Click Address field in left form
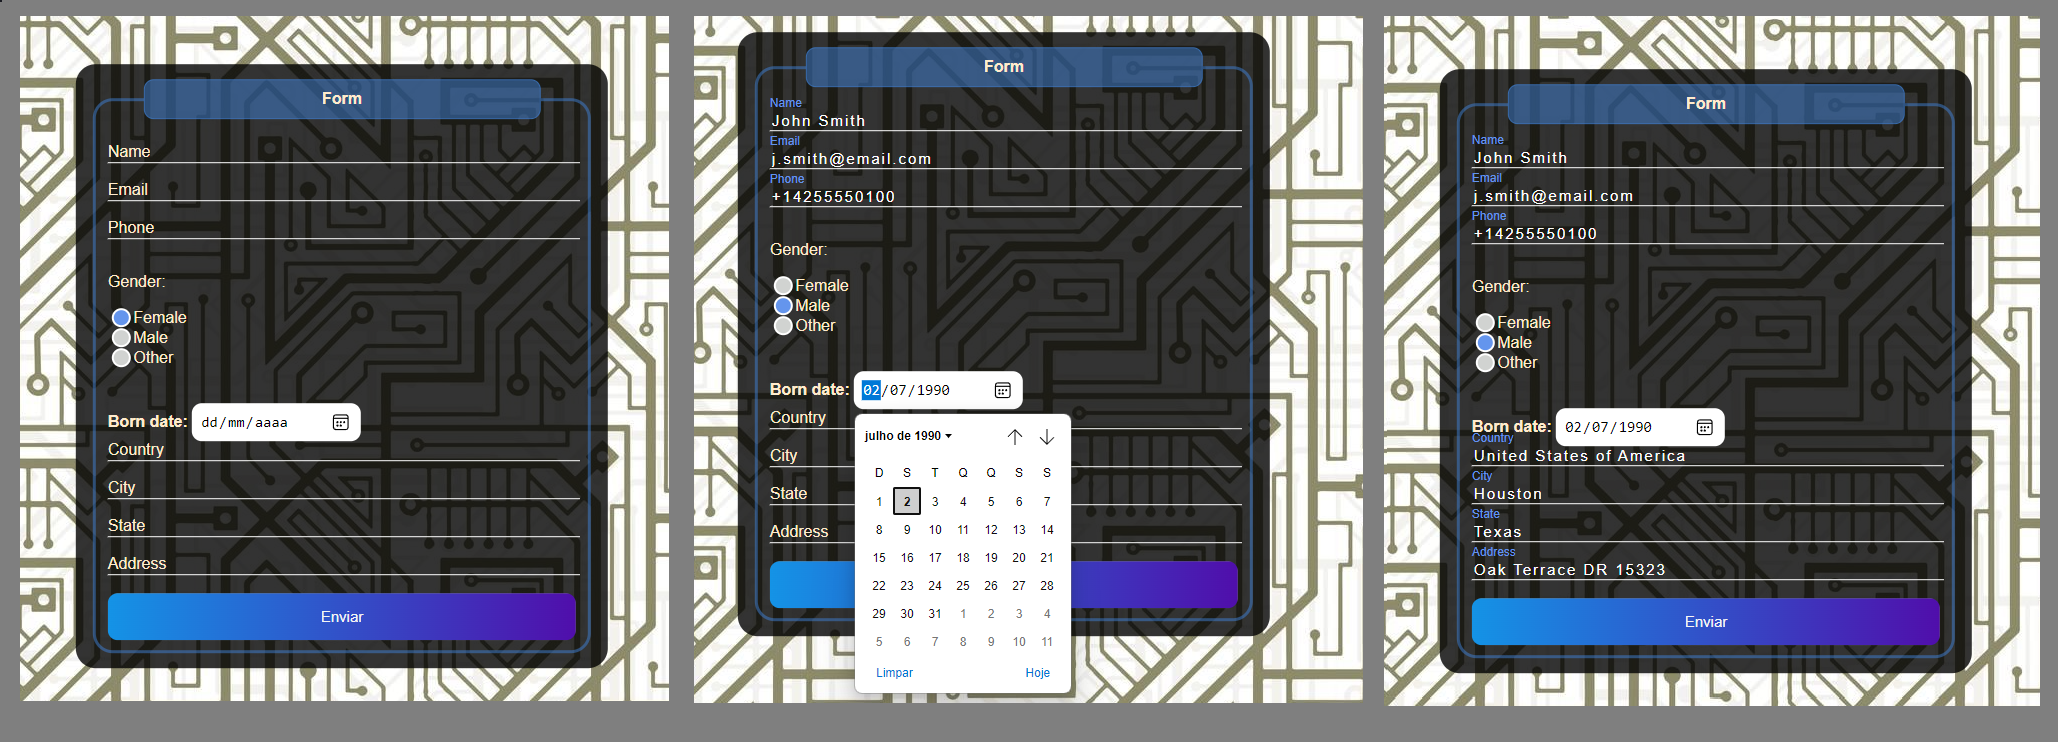 (x=343, y=564)
